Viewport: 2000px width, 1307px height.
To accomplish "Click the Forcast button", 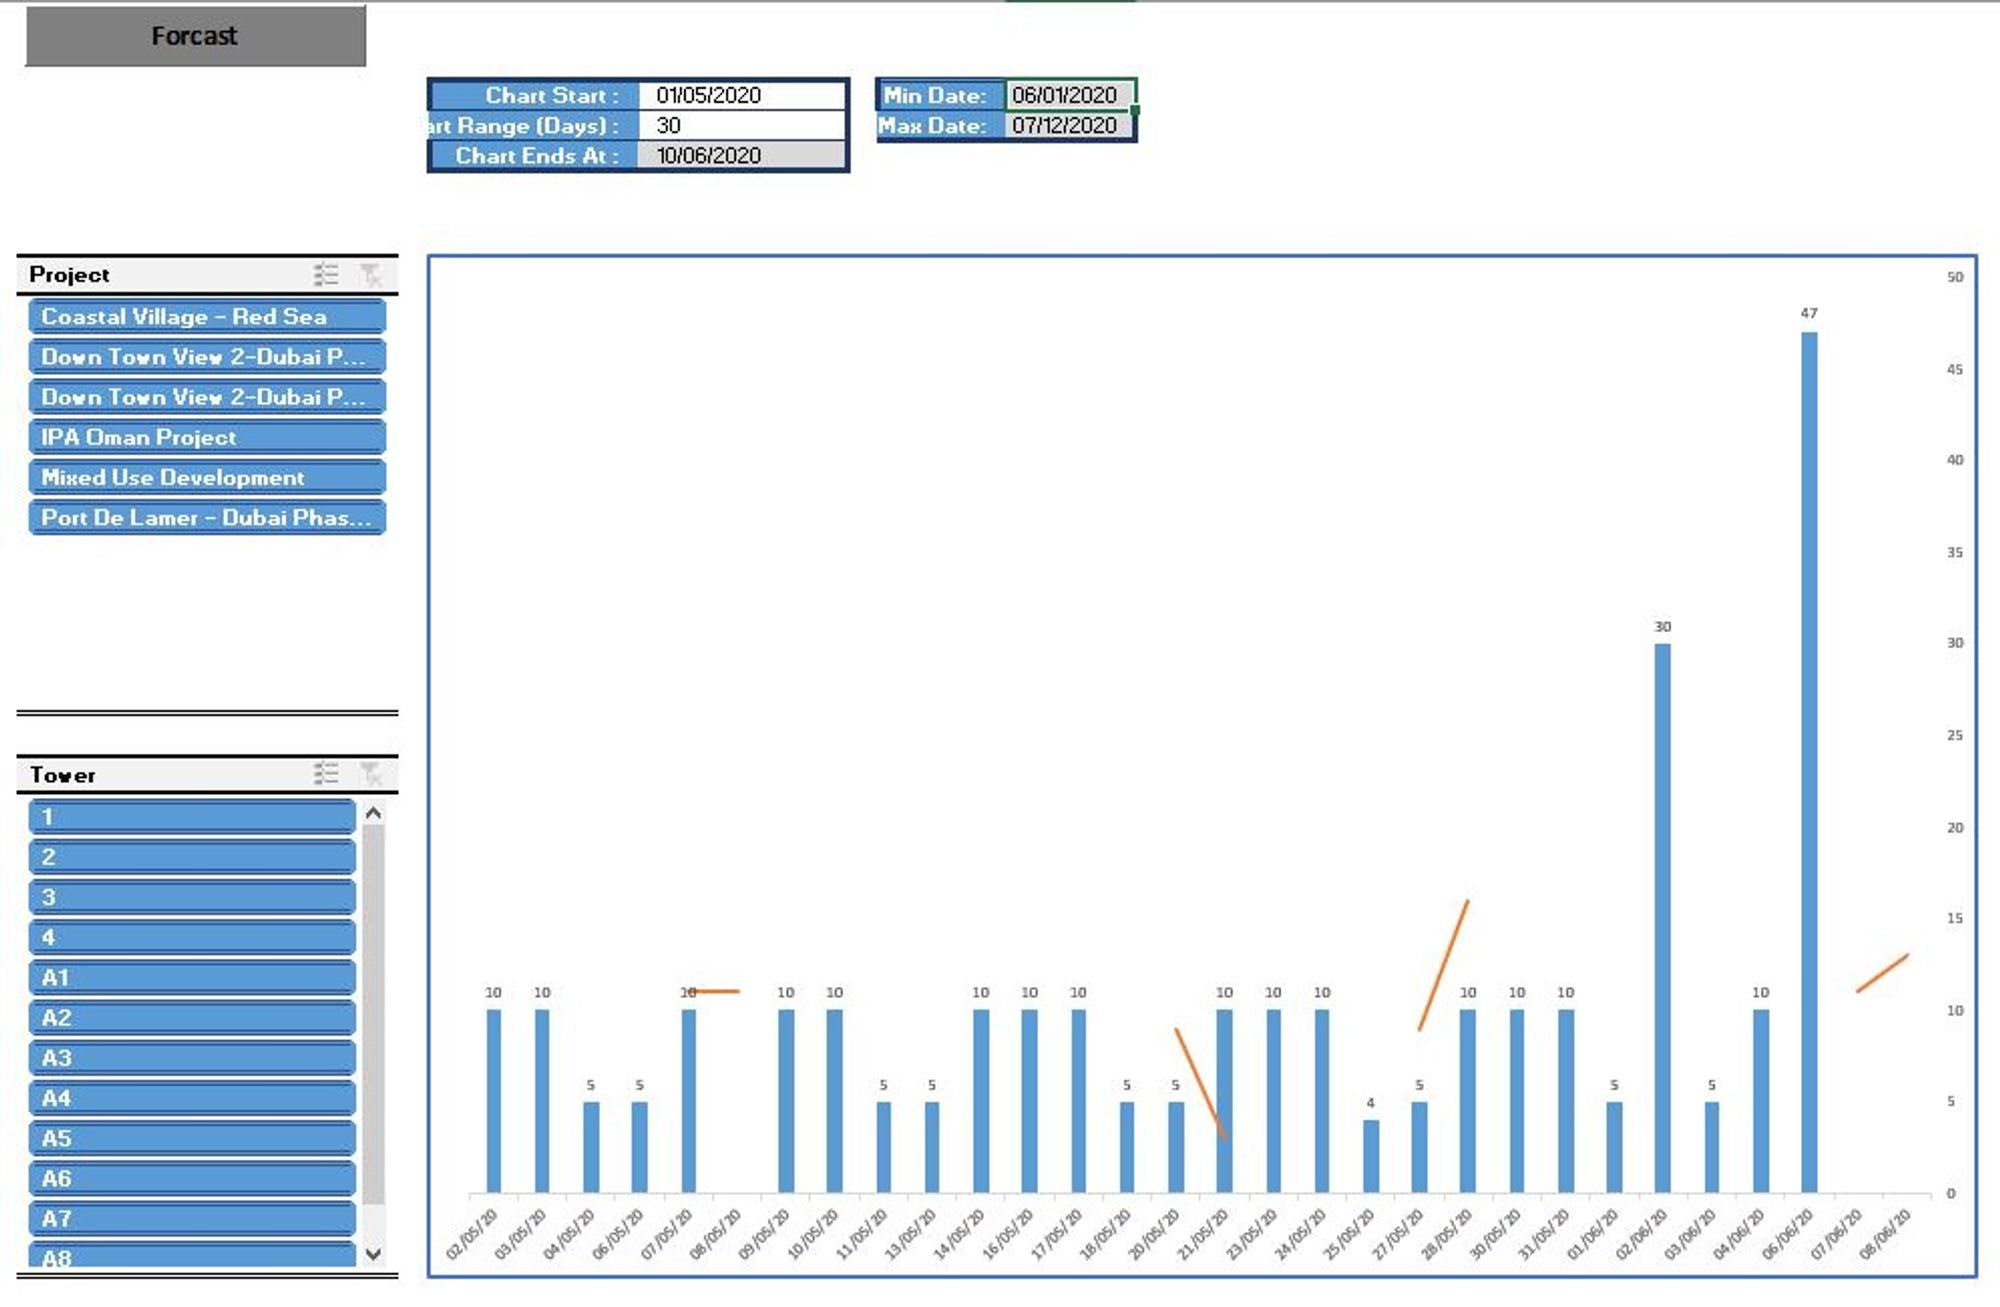I will pos(195,36).
